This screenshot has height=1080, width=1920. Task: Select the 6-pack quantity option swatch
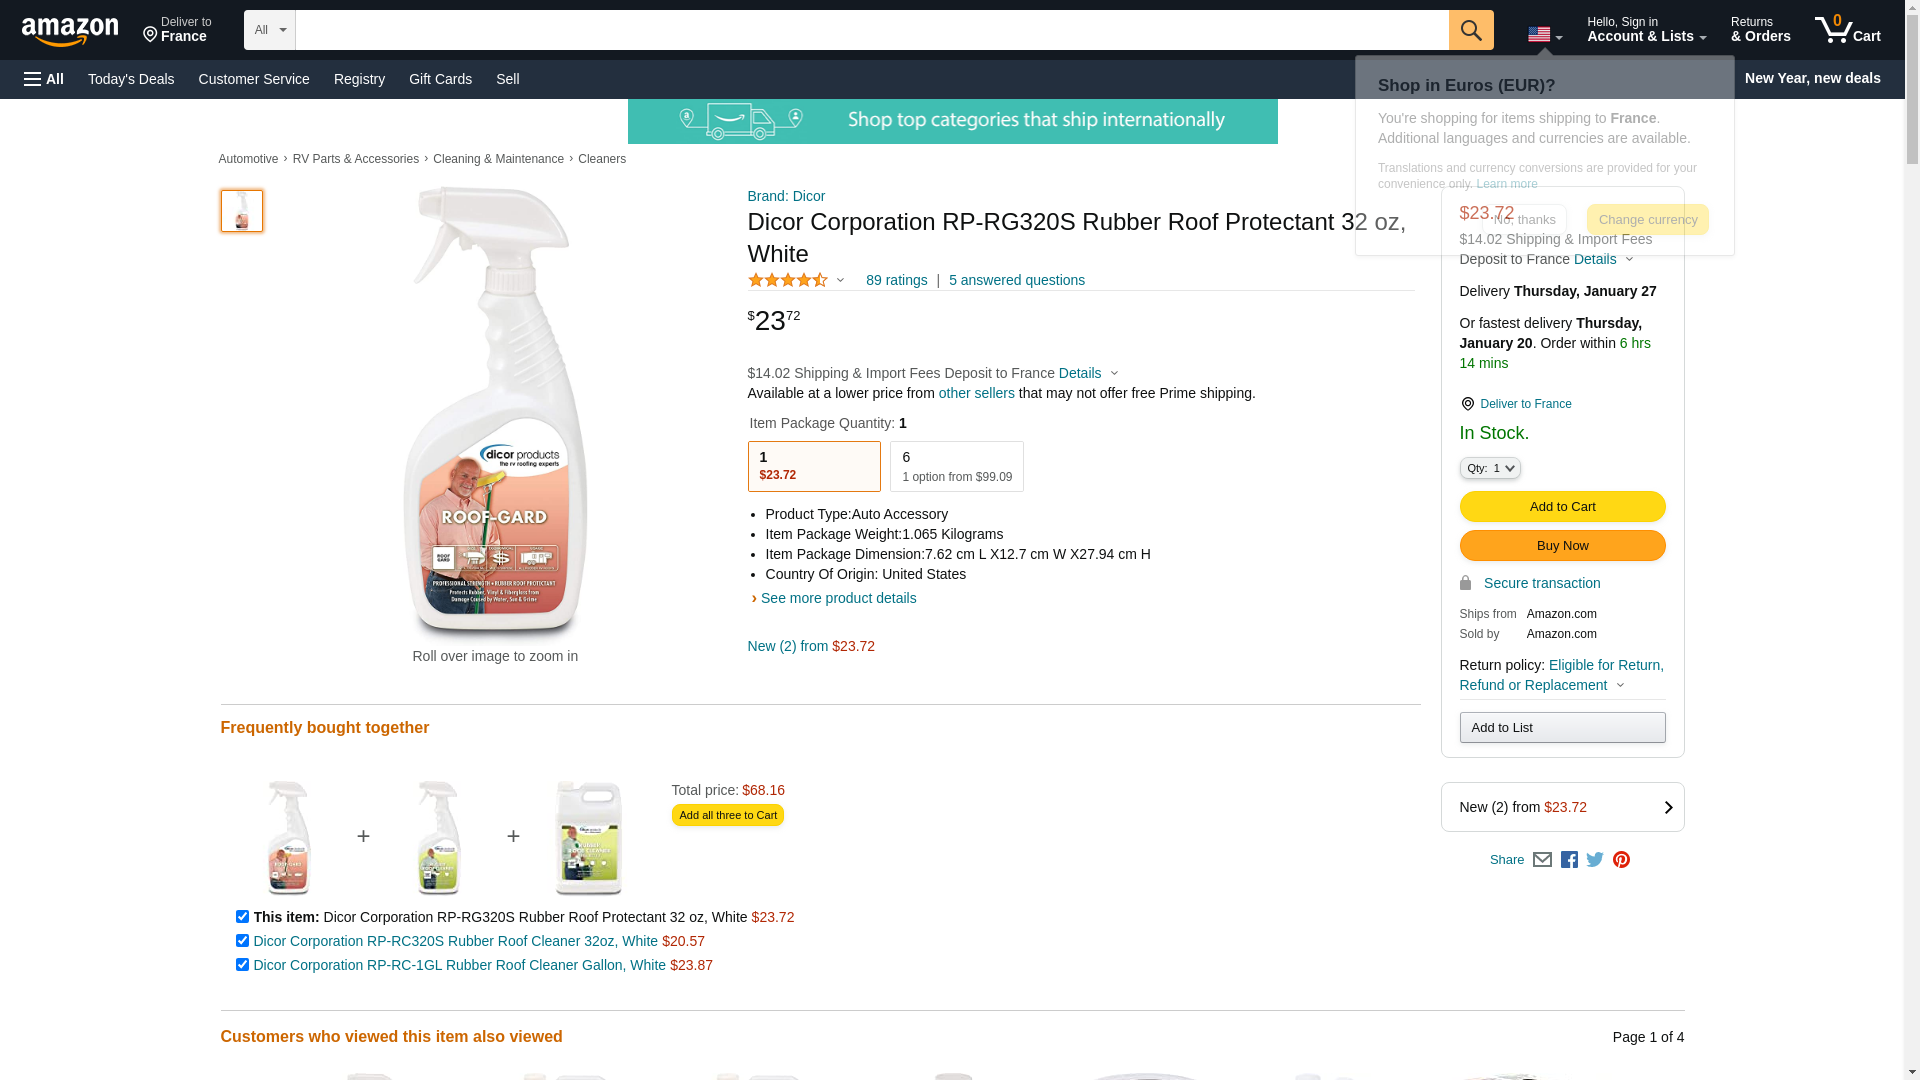956,467
